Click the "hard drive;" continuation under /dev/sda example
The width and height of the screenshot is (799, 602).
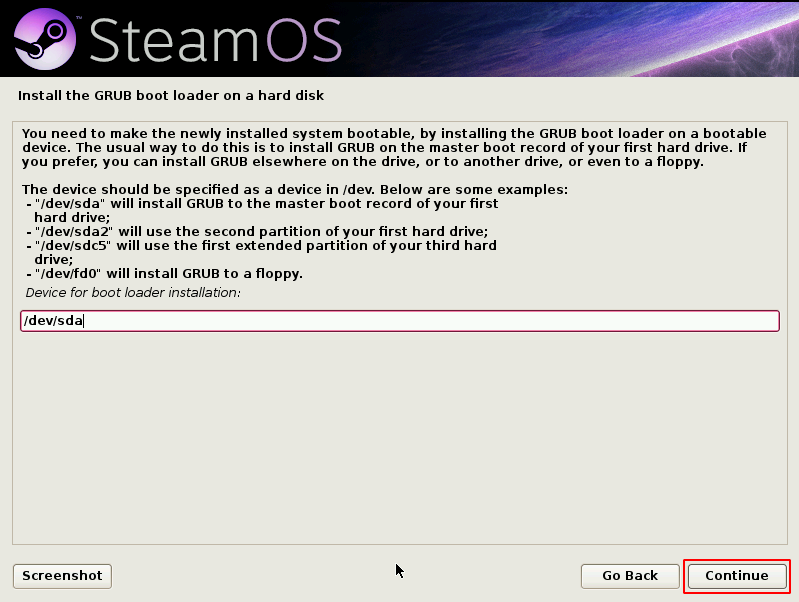[x=71, y=217]
